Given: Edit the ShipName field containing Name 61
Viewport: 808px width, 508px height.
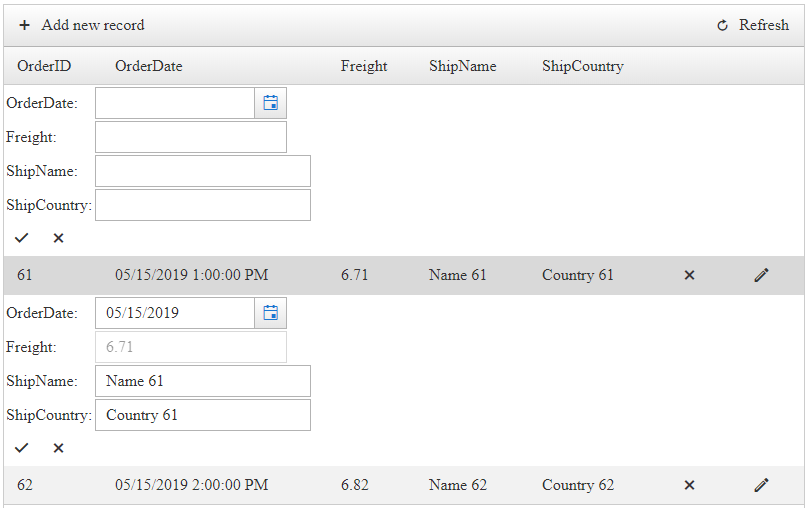Looking at the screenshot, I should (x=202, y=381).
